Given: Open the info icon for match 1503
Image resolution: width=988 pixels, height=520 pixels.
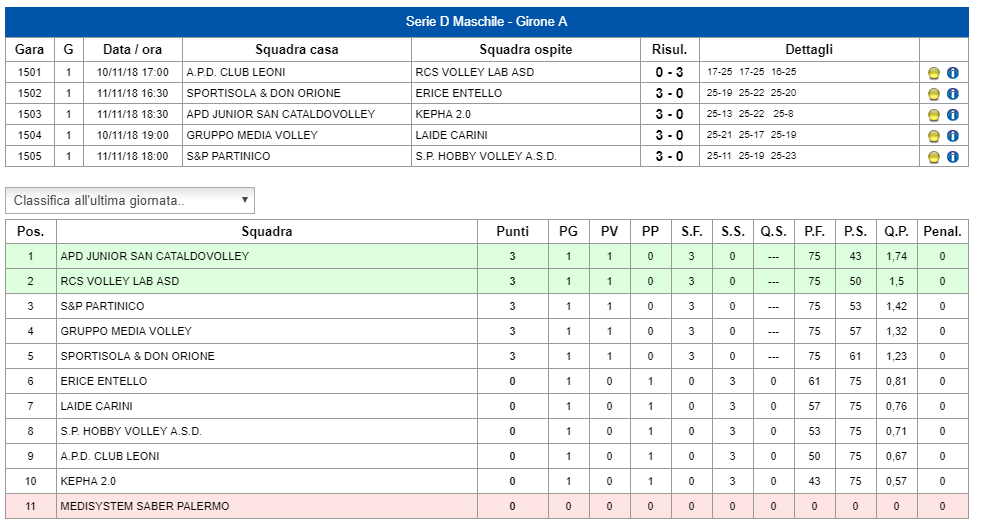Looking at the screenshot, I should coord(953,115).
